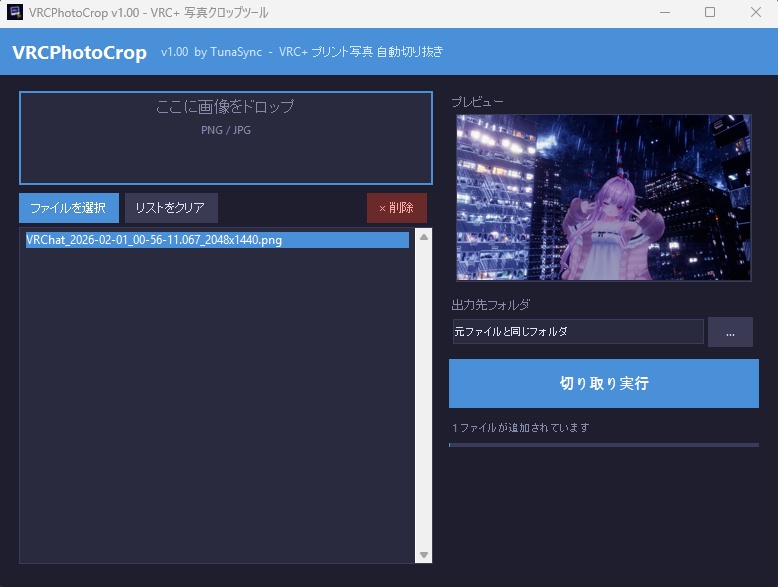Screen dimensions: 778x587
Task: Click the v1.00 by TunaSync header text
Action: 211,52
